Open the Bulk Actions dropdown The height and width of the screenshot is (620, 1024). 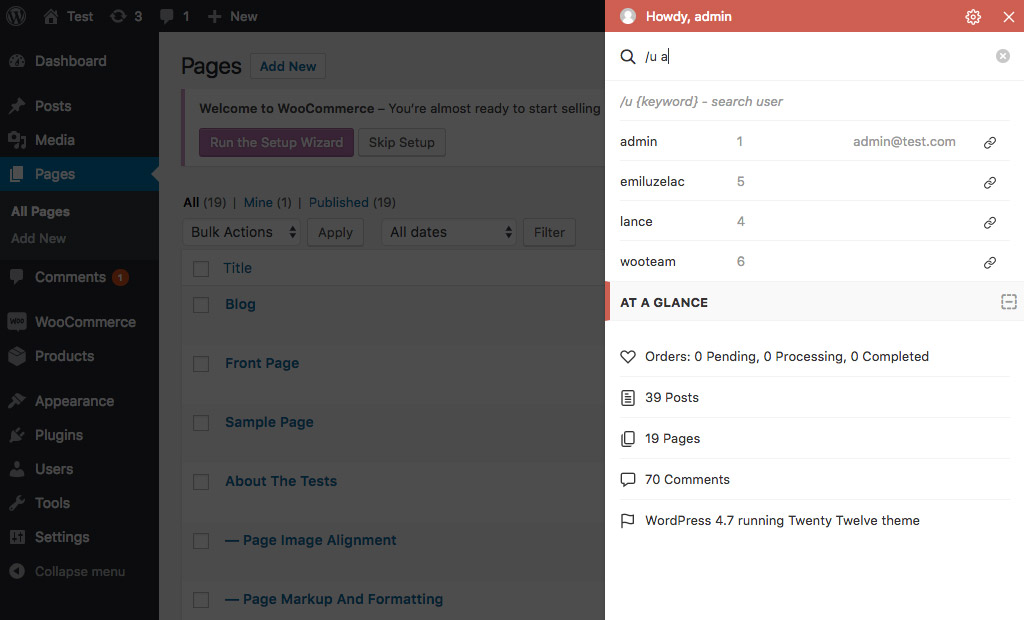click(245, 232)
